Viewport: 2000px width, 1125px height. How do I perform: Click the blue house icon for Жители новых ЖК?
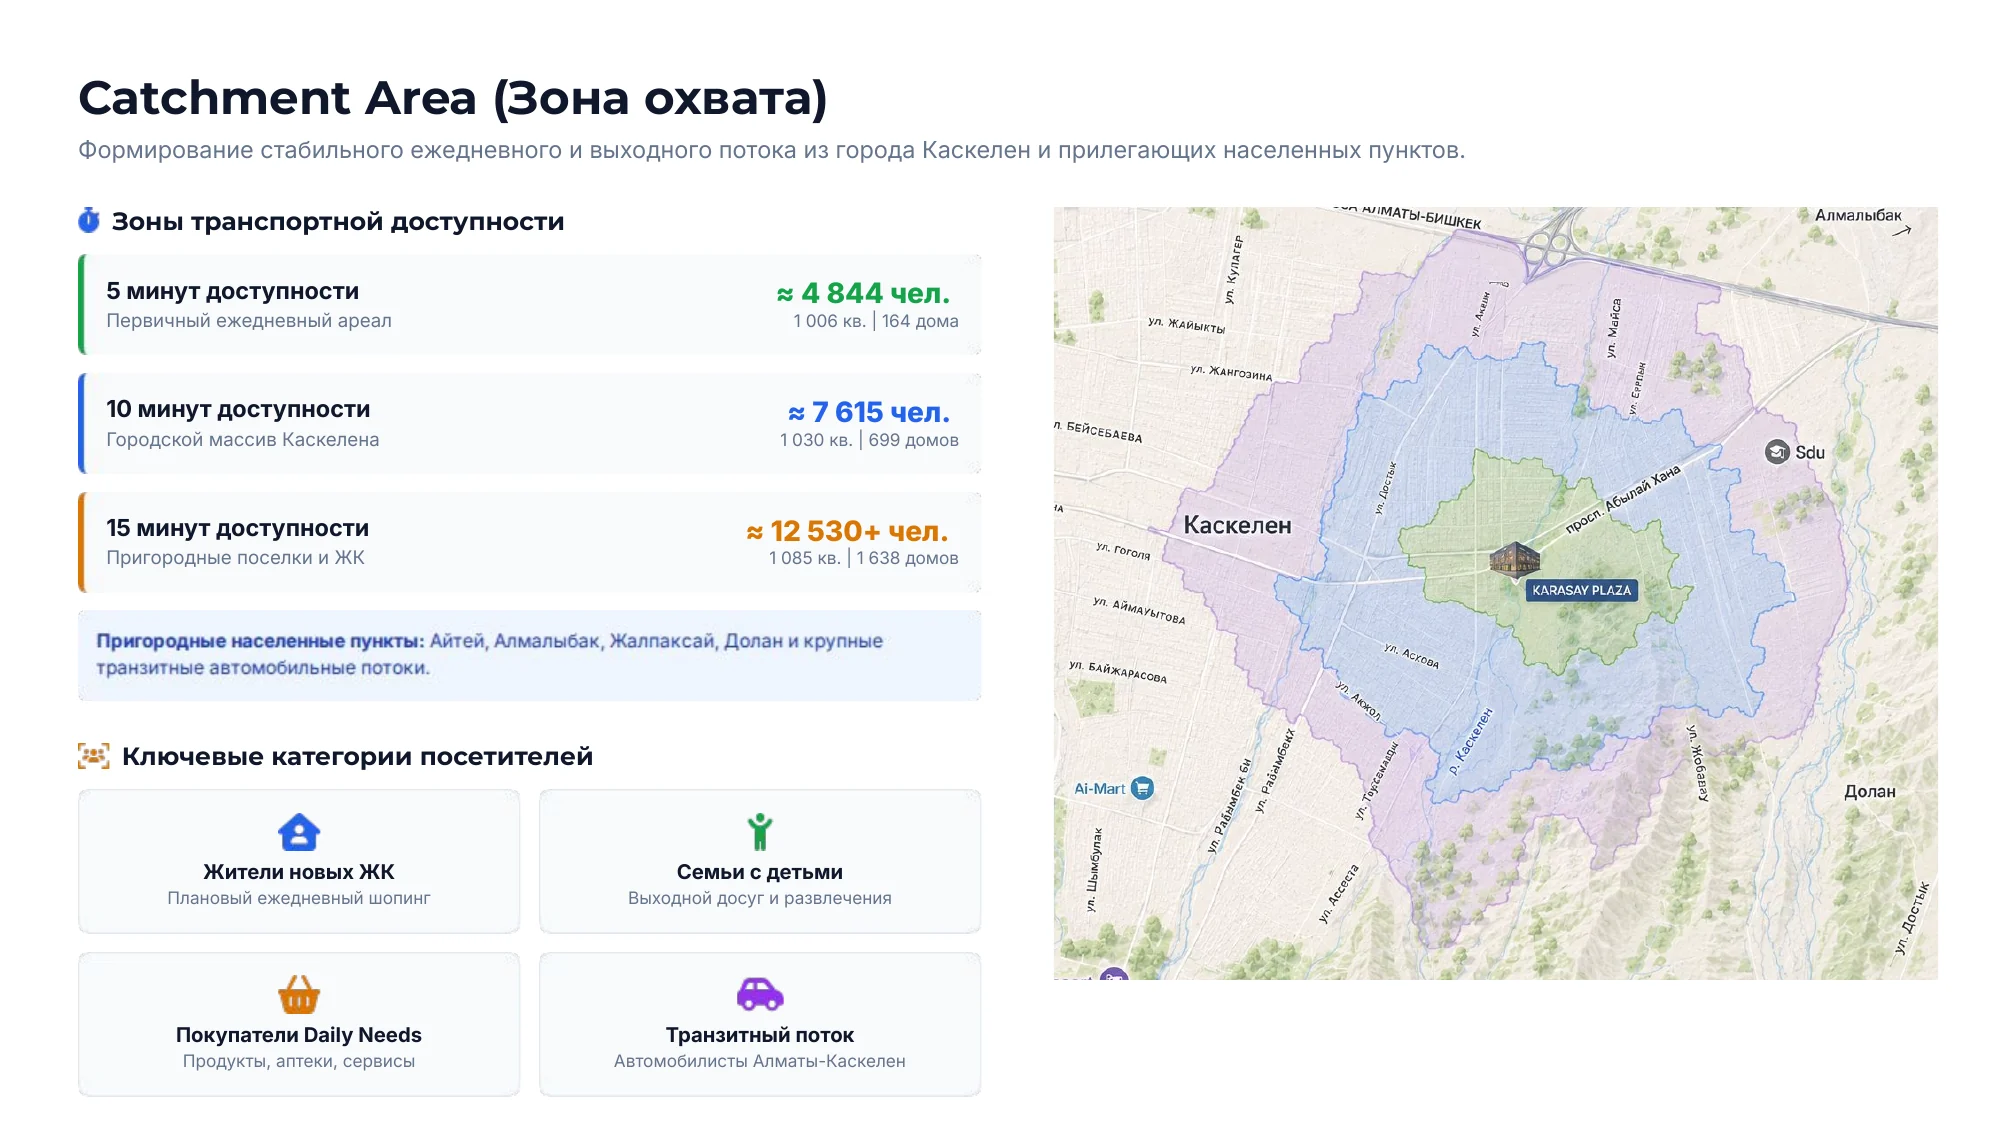[299, 832]
